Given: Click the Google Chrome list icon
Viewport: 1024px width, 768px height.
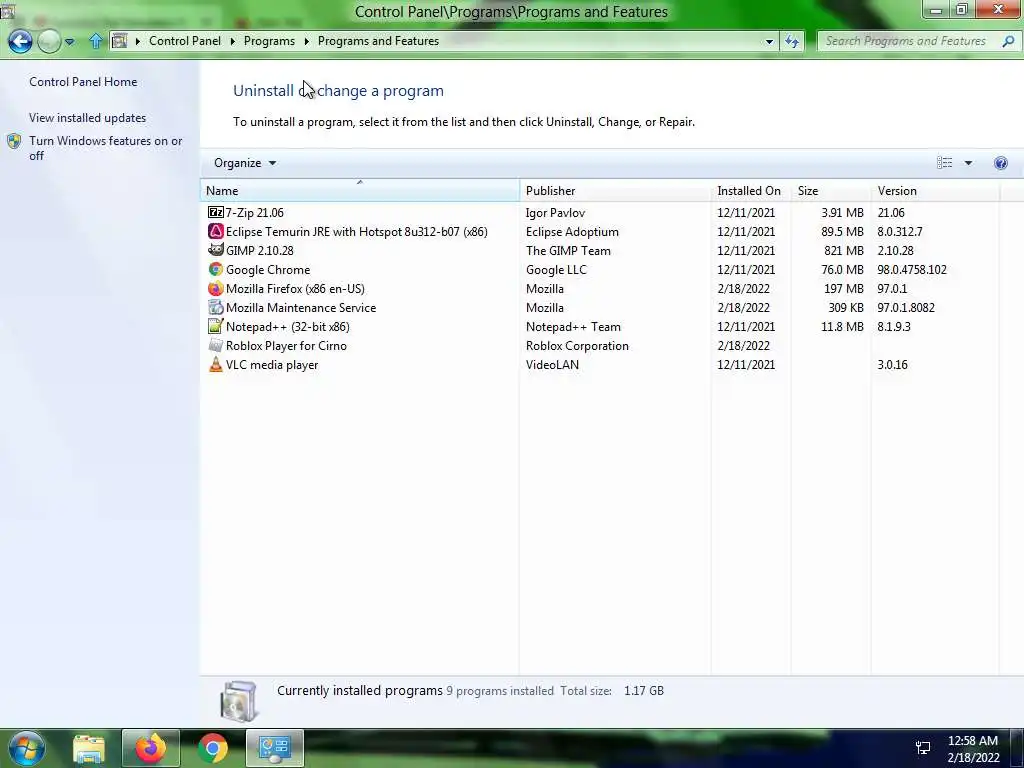Looking at the screenshot, I should tap(216, 269).
